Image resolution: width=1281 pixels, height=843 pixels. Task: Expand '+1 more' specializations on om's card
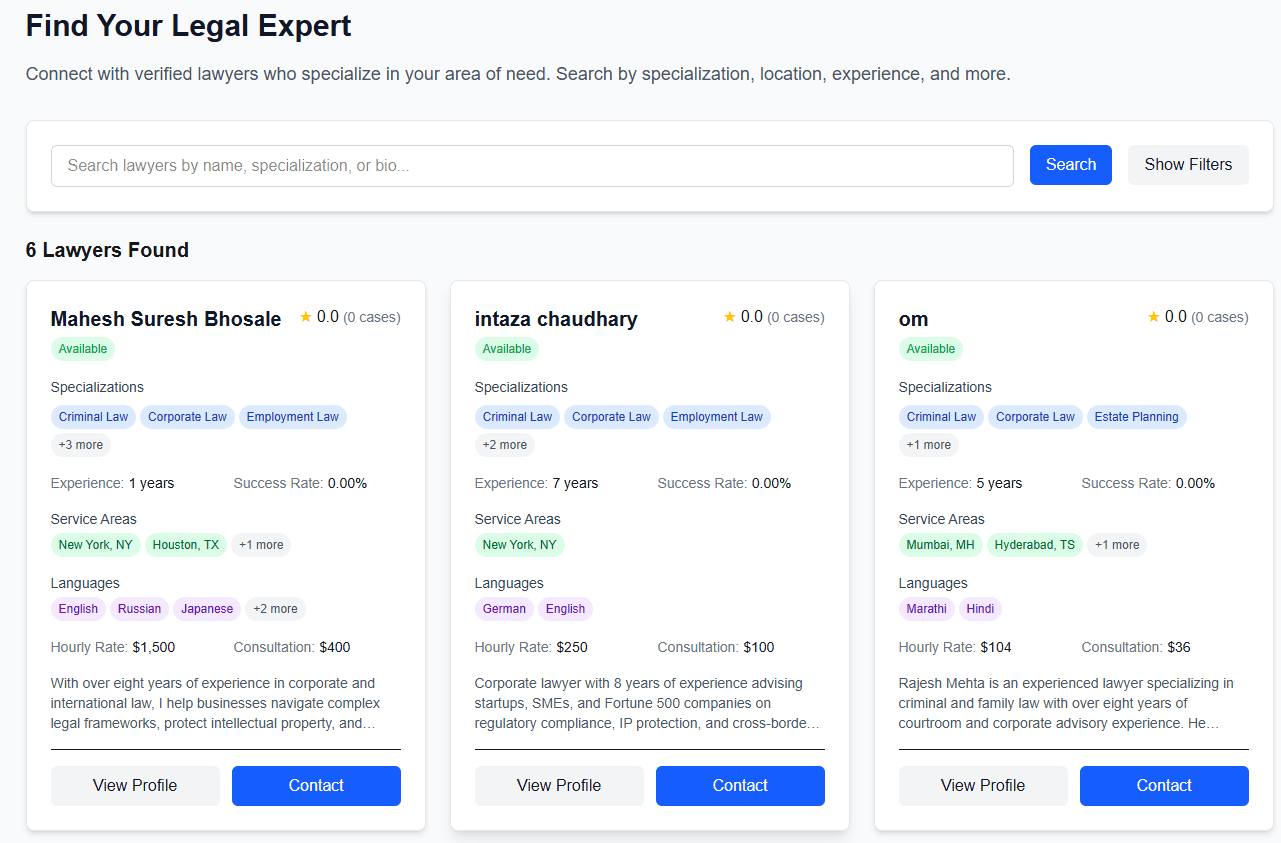coord(928,445)
